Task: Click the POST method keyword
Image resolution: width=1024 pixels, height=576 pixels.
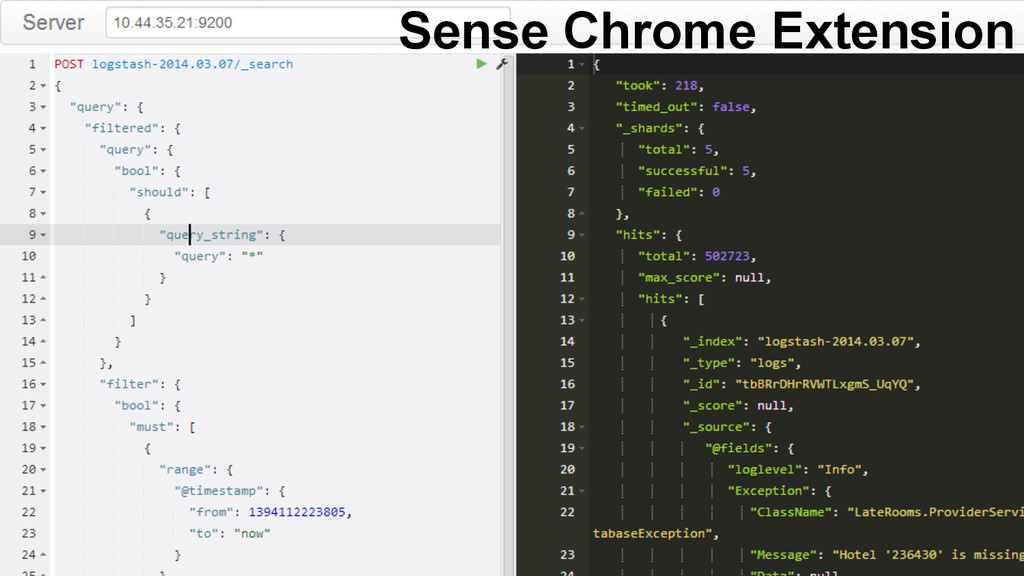Action: coord(69,64)
